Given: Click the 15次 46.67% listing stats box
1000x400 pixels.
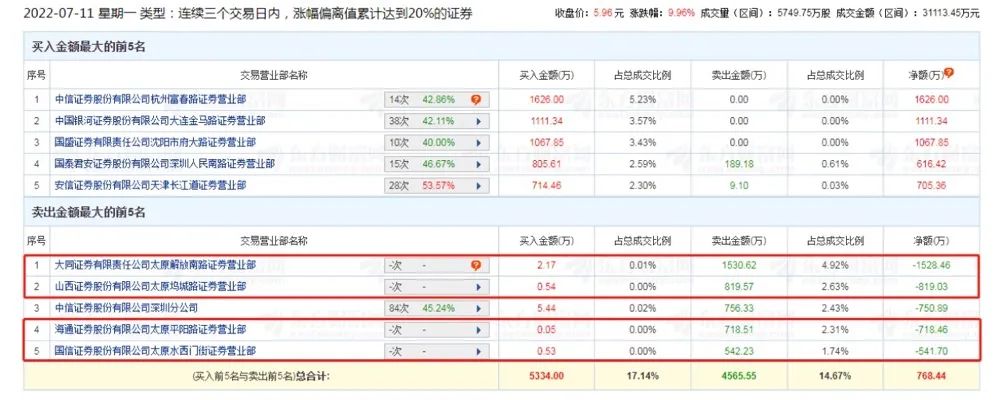Looking at the screenshot, I should (x=437, y=164).
